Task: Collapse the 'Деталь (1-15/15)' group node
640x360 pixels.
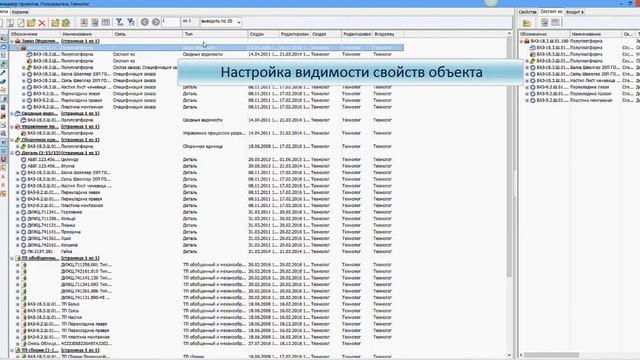Action: [12, 153]
